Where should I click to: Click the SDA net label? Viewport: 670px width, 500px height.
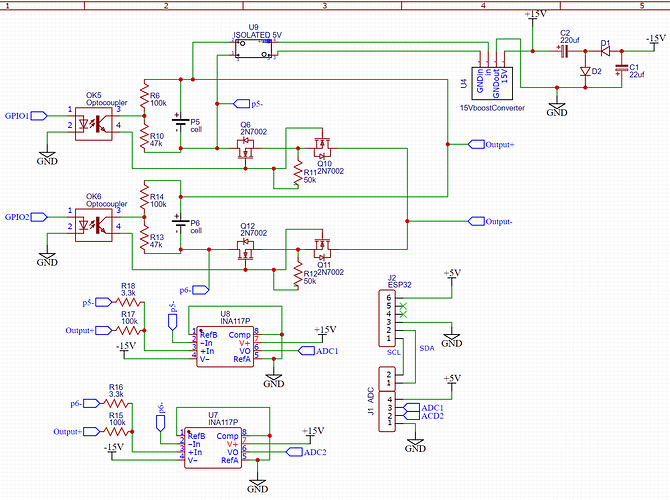point(426,348)
